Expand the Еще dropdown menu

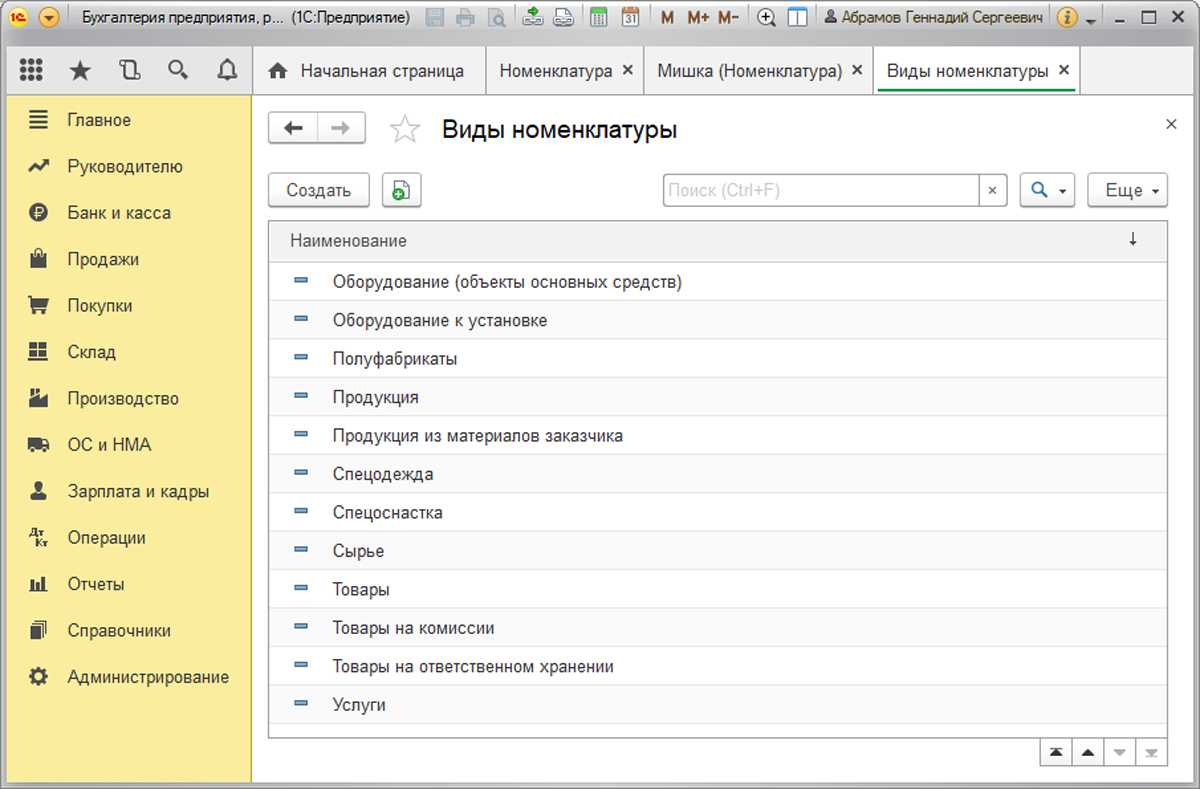1127,190
